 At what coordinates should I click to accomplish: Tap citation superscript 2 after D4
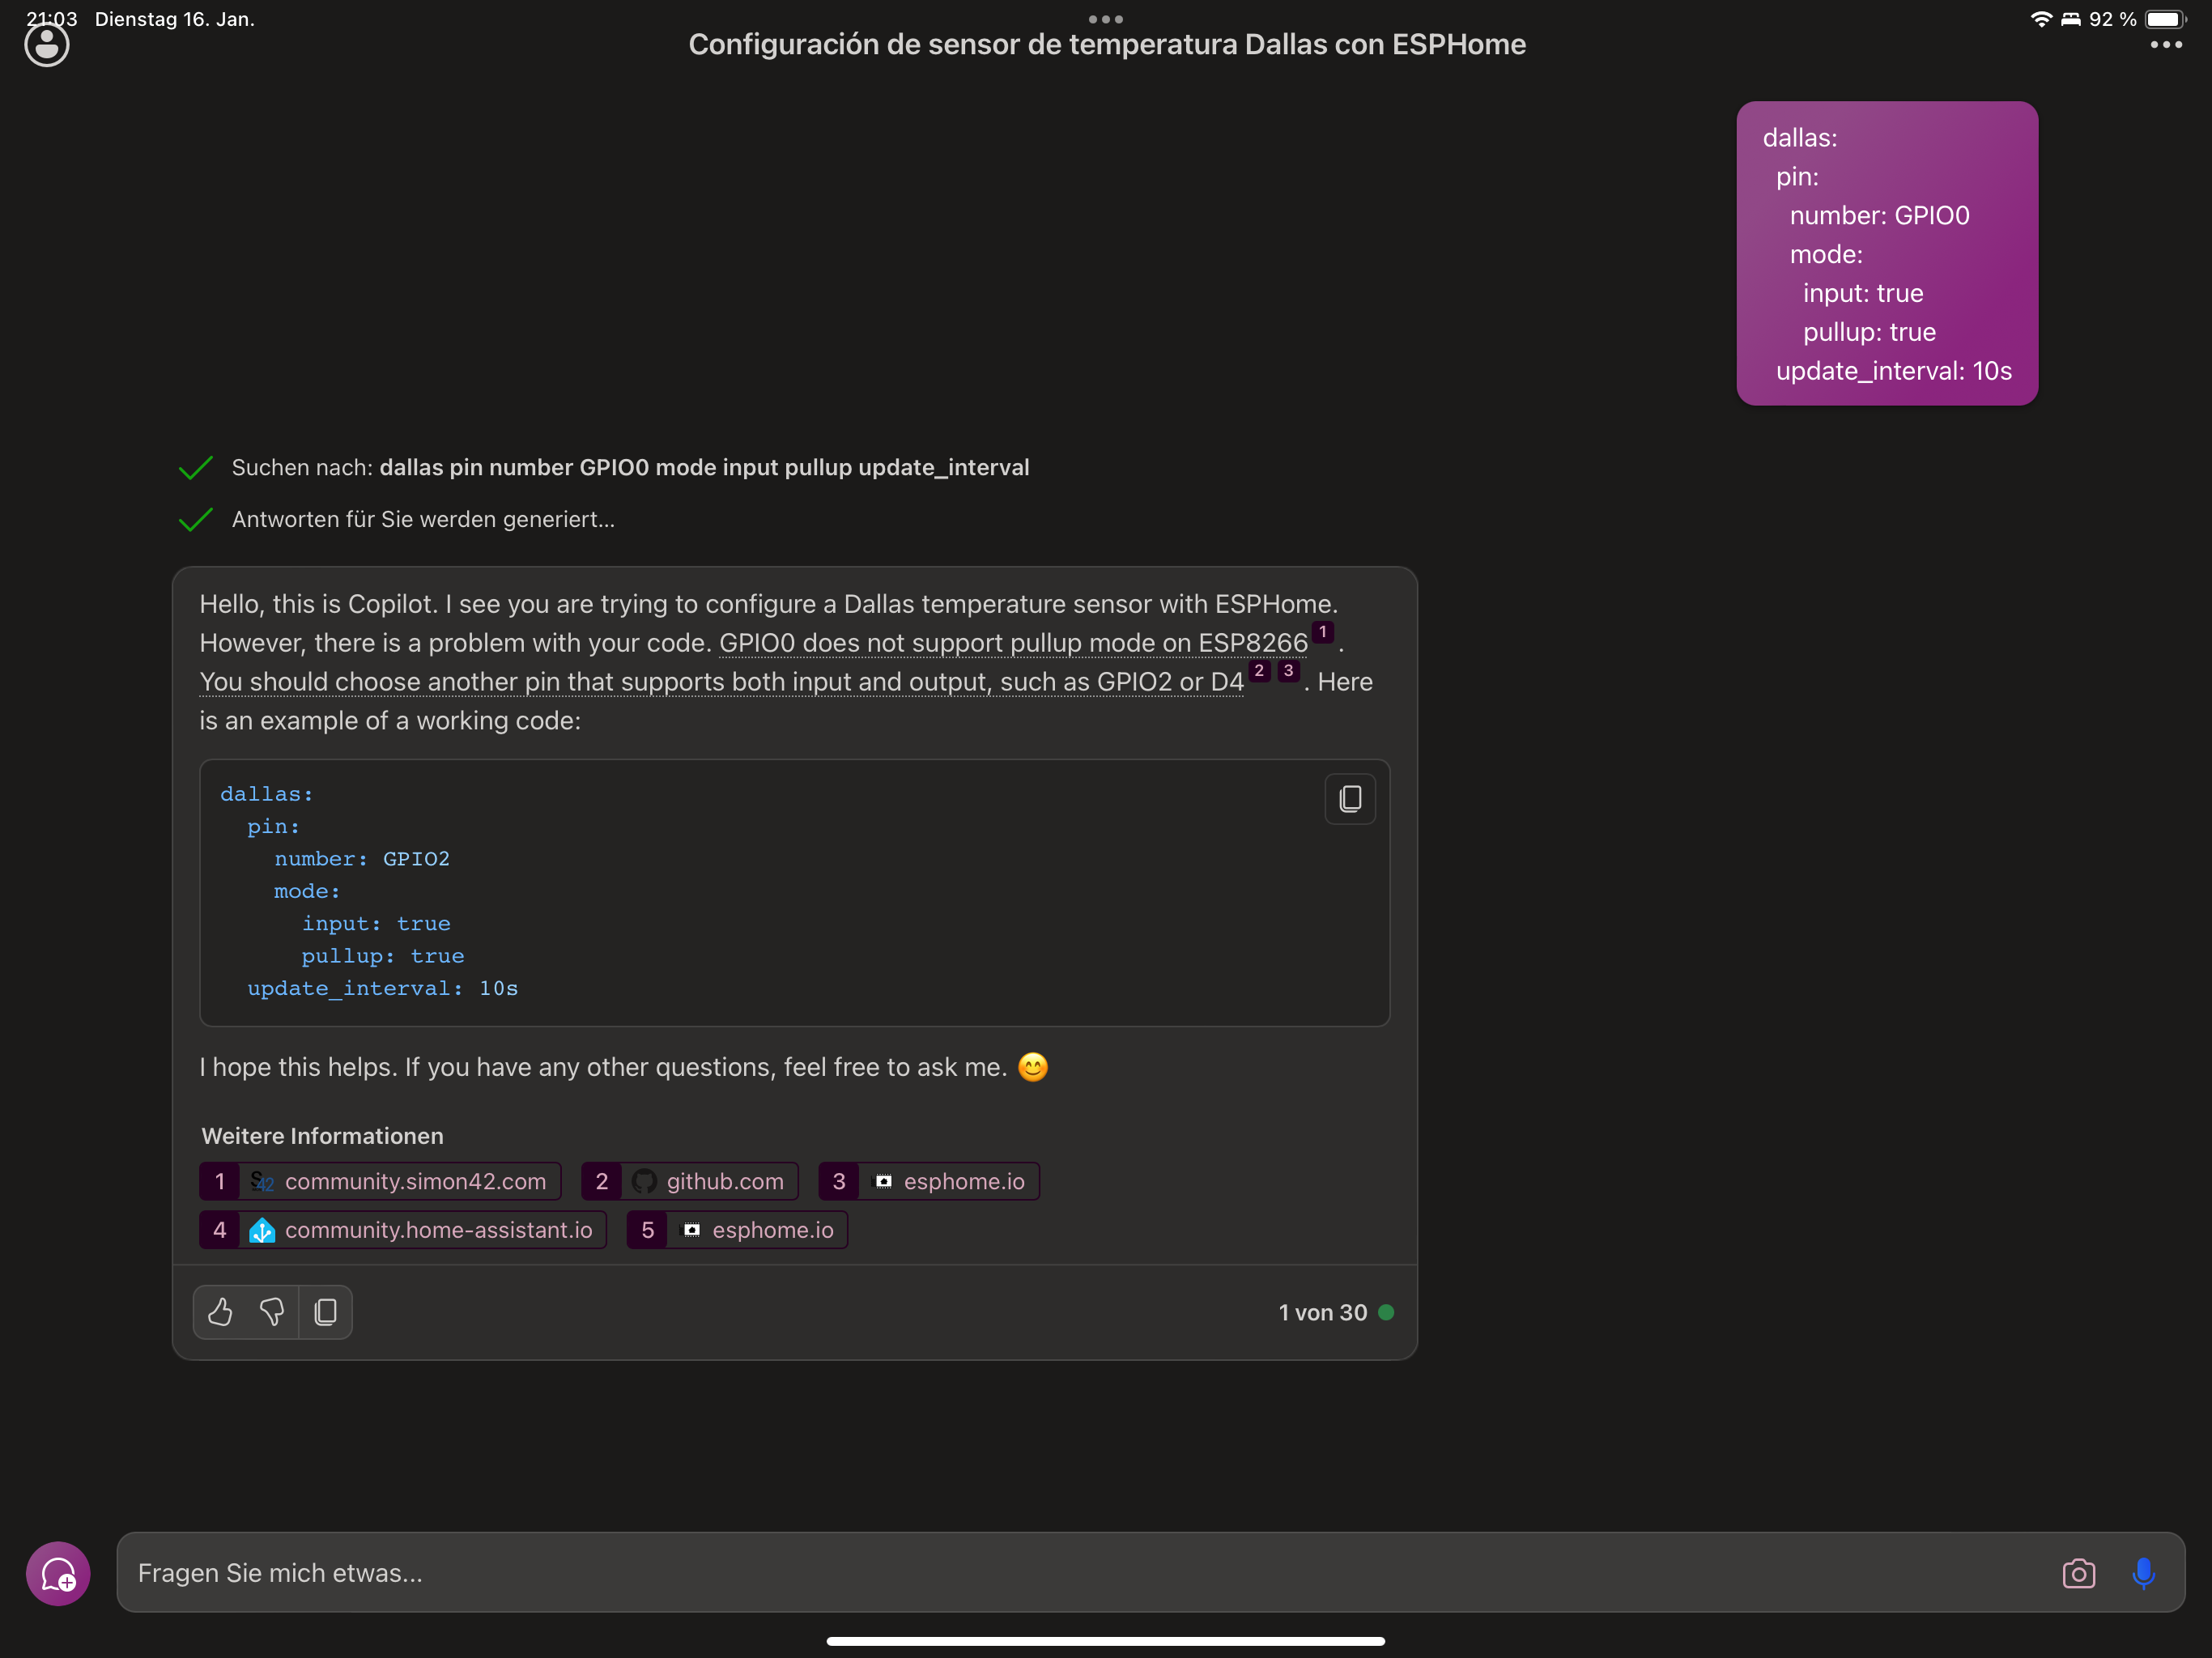(x=1259, y=671)
